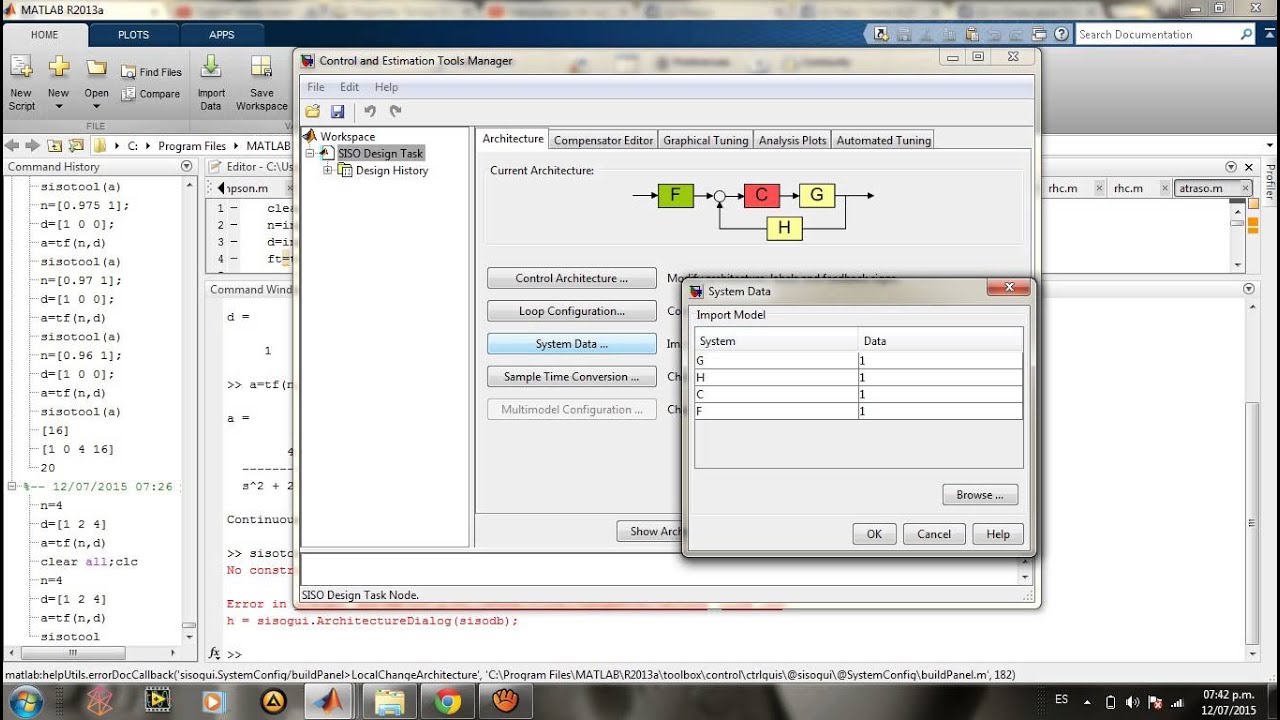Click the Open folder icon in HOME ribbon
This screenshot has width=1280, height=720.
(96, 68)
